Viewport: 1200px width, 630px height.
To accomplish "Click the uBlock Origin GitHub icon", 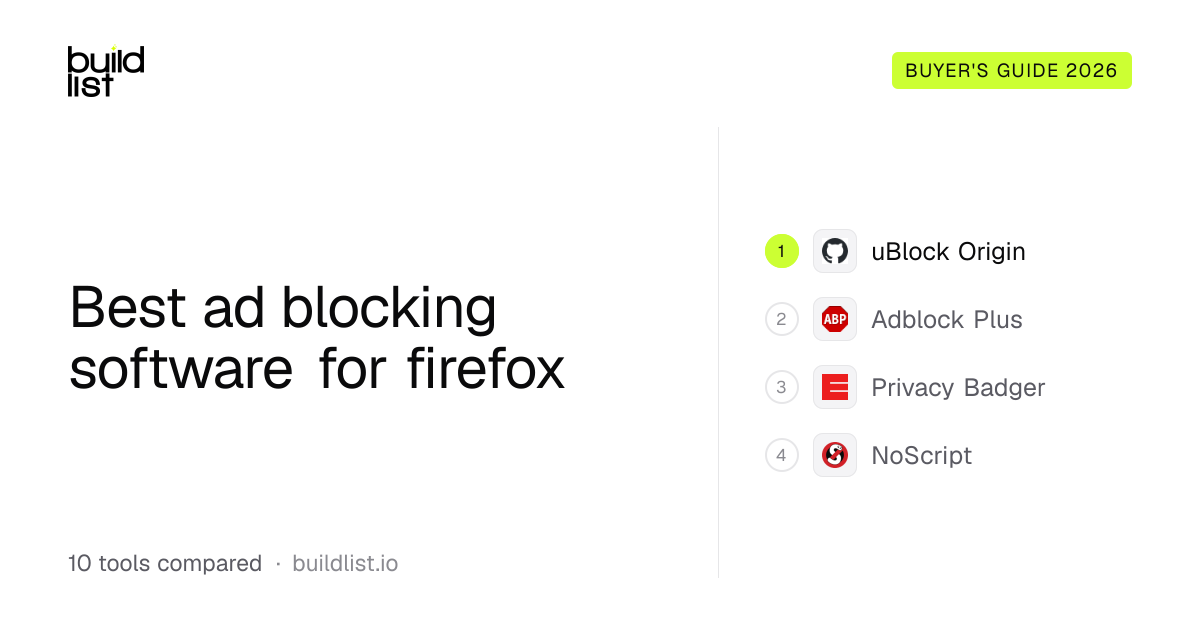I will [835, 251].
